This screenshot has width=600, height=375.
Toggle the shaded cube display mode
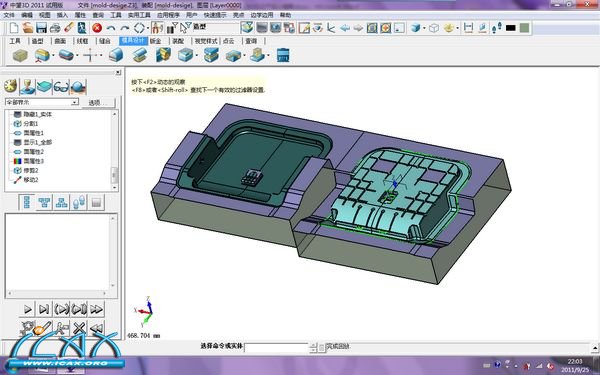[416, 28]
